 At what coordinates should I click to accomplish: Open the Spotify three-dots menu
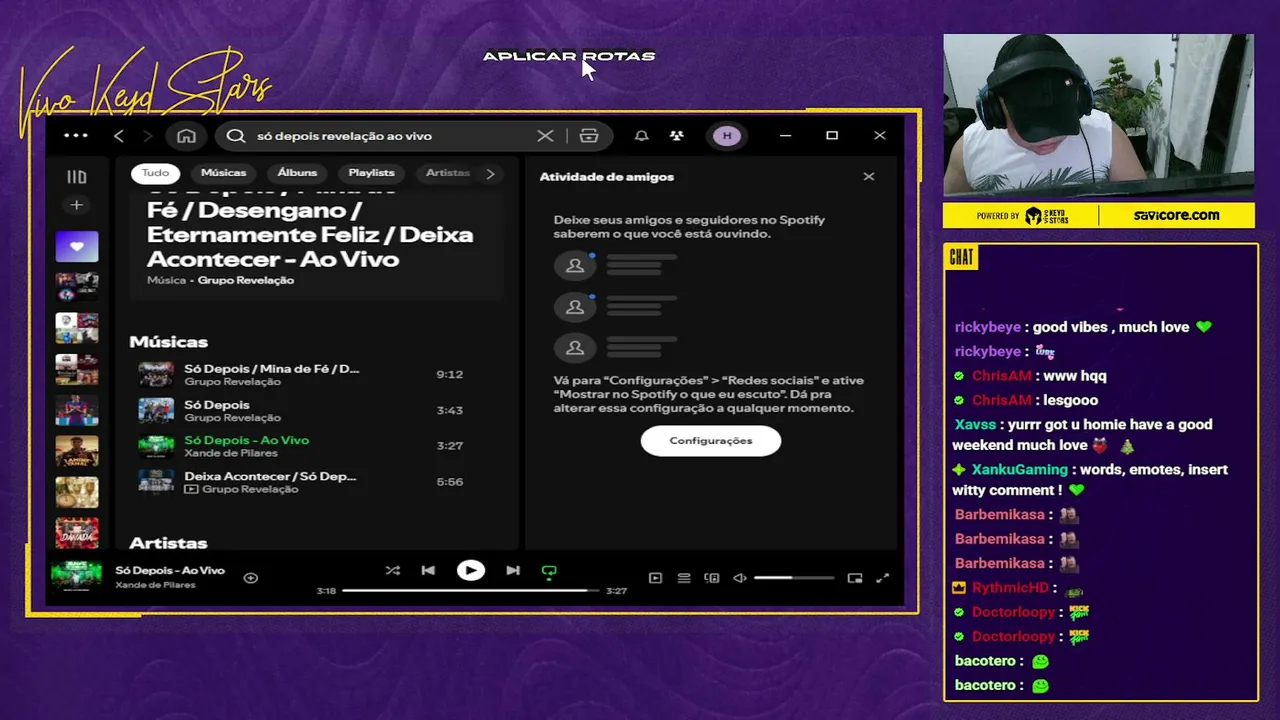(x=76, y=136)
